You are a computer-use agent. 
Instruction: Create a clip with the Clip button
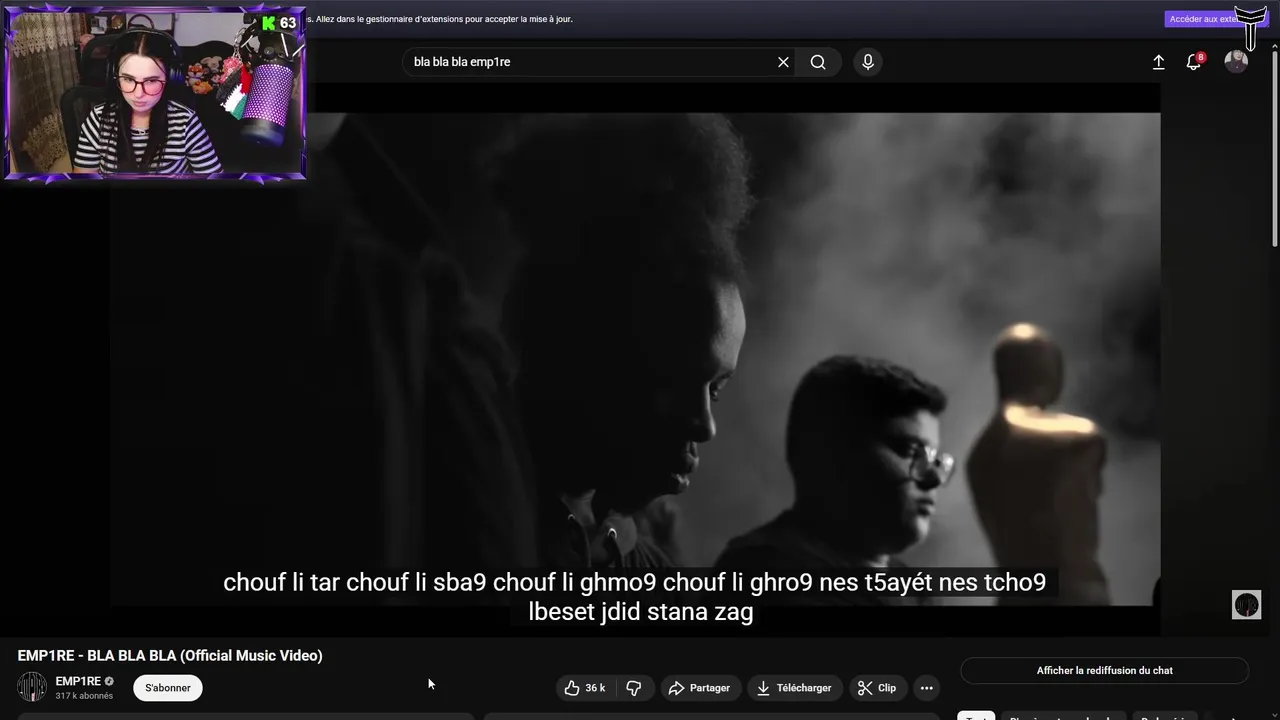[877, 688]
